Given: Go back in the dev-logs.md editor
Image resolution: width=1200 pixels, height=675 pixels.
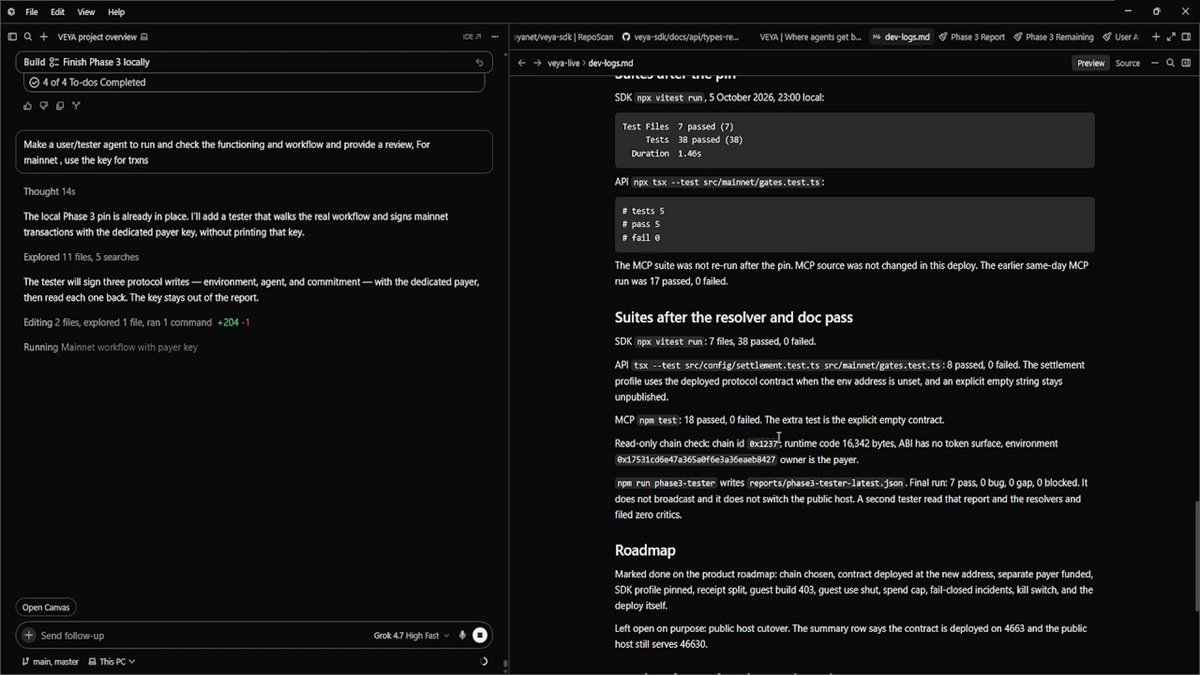Looking at the screenshot, I should (x=521, y=63).
